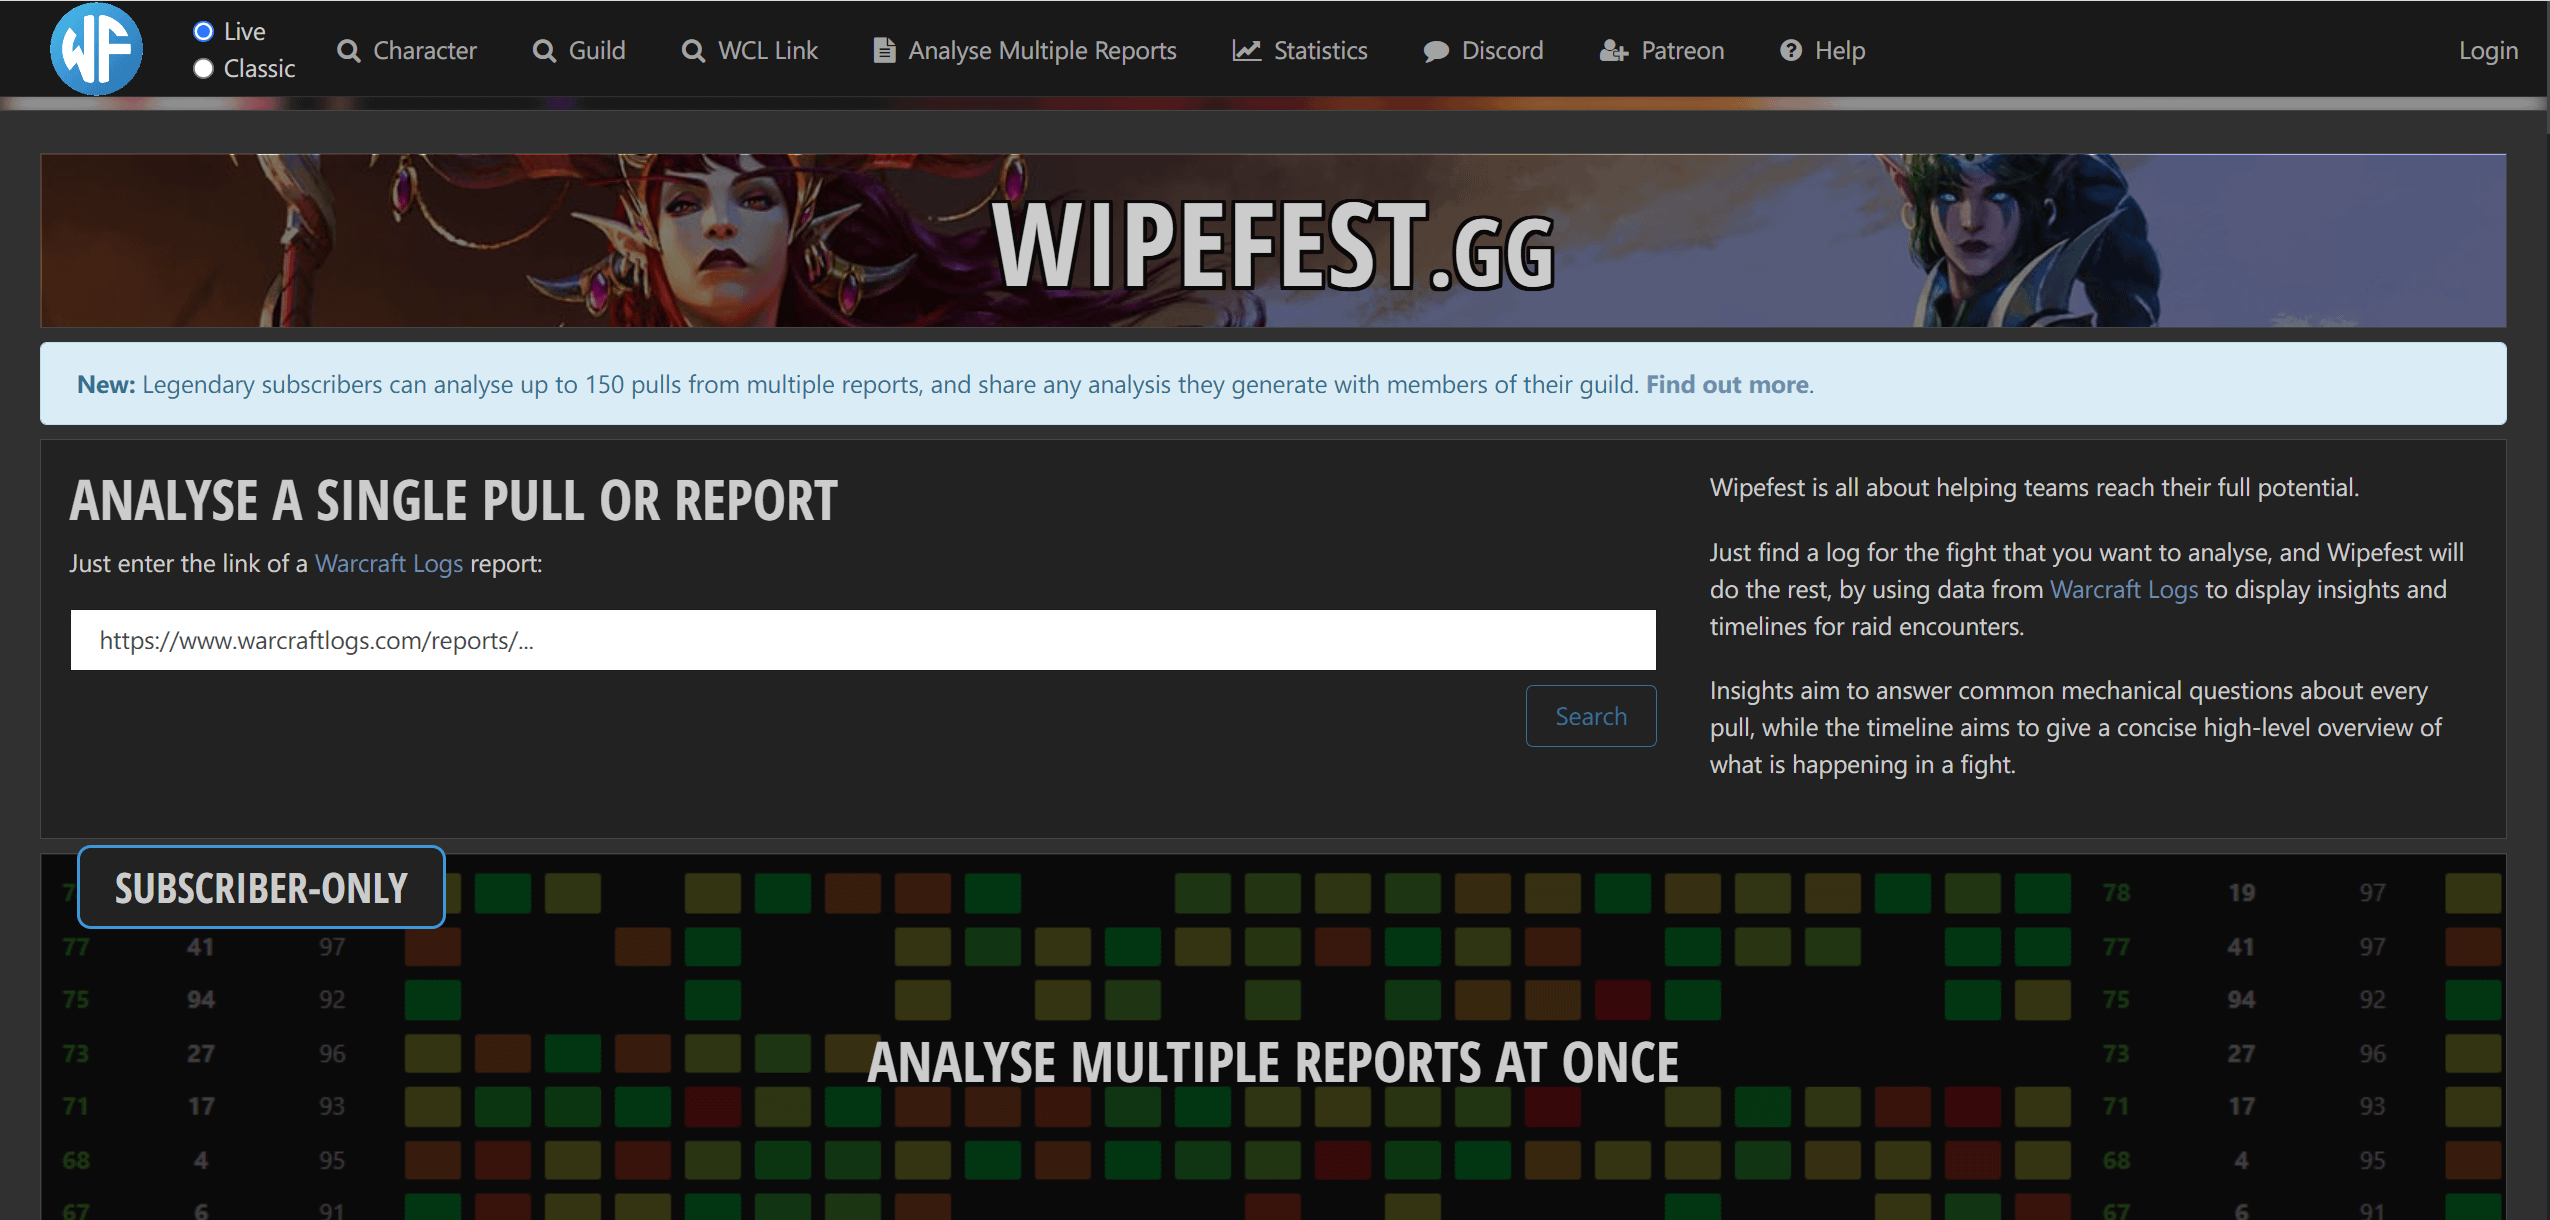Click the Patreon user-plus icon

click(x=1614, y=51)
